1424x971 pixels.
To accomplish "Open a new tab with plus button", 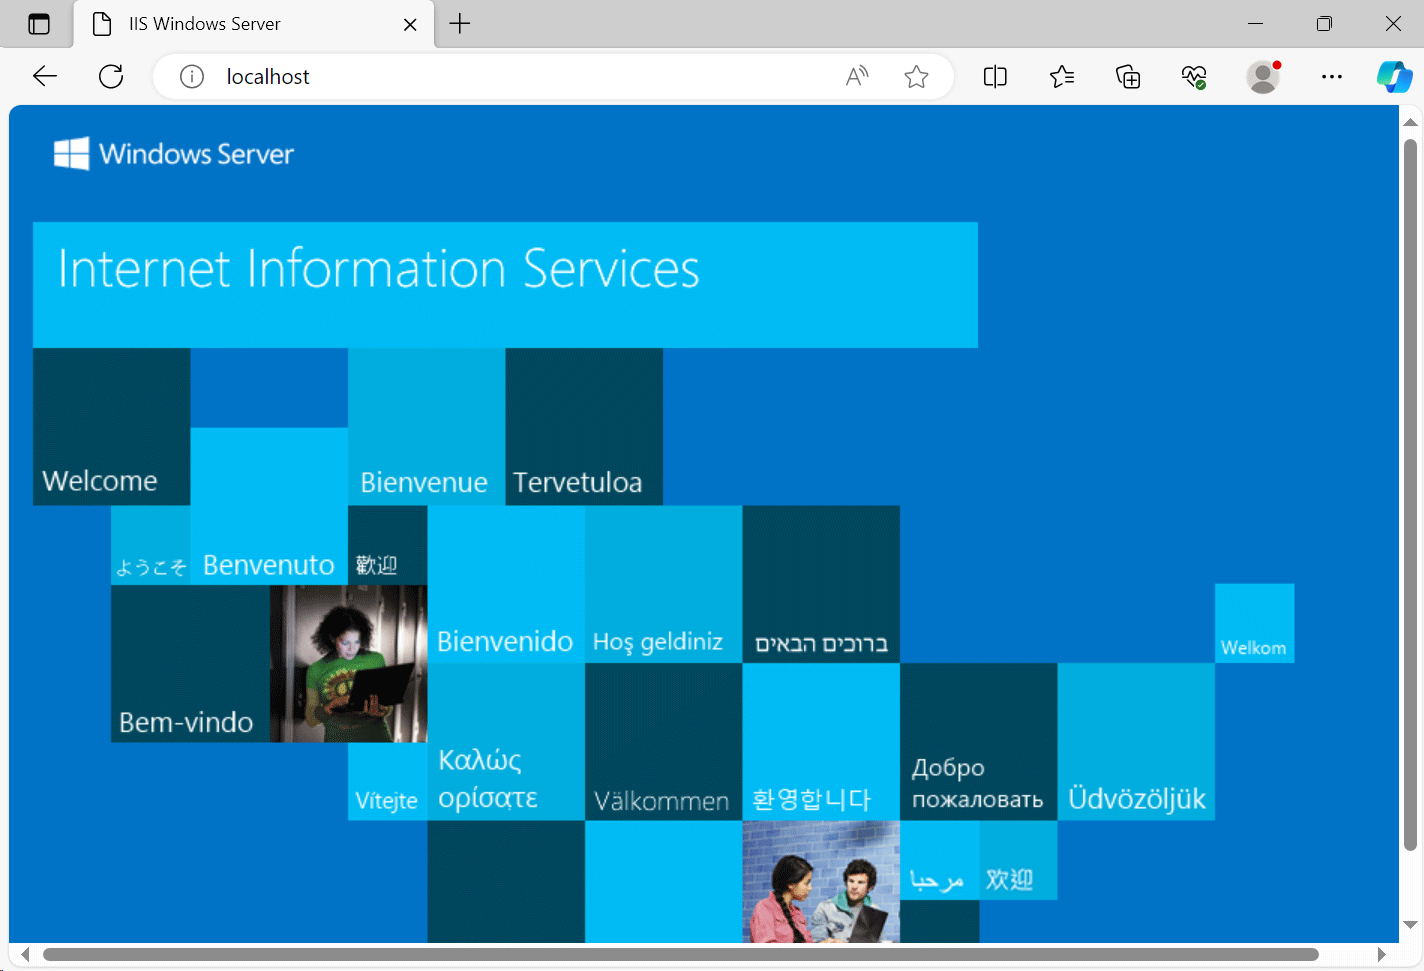I will pos(460,24).
